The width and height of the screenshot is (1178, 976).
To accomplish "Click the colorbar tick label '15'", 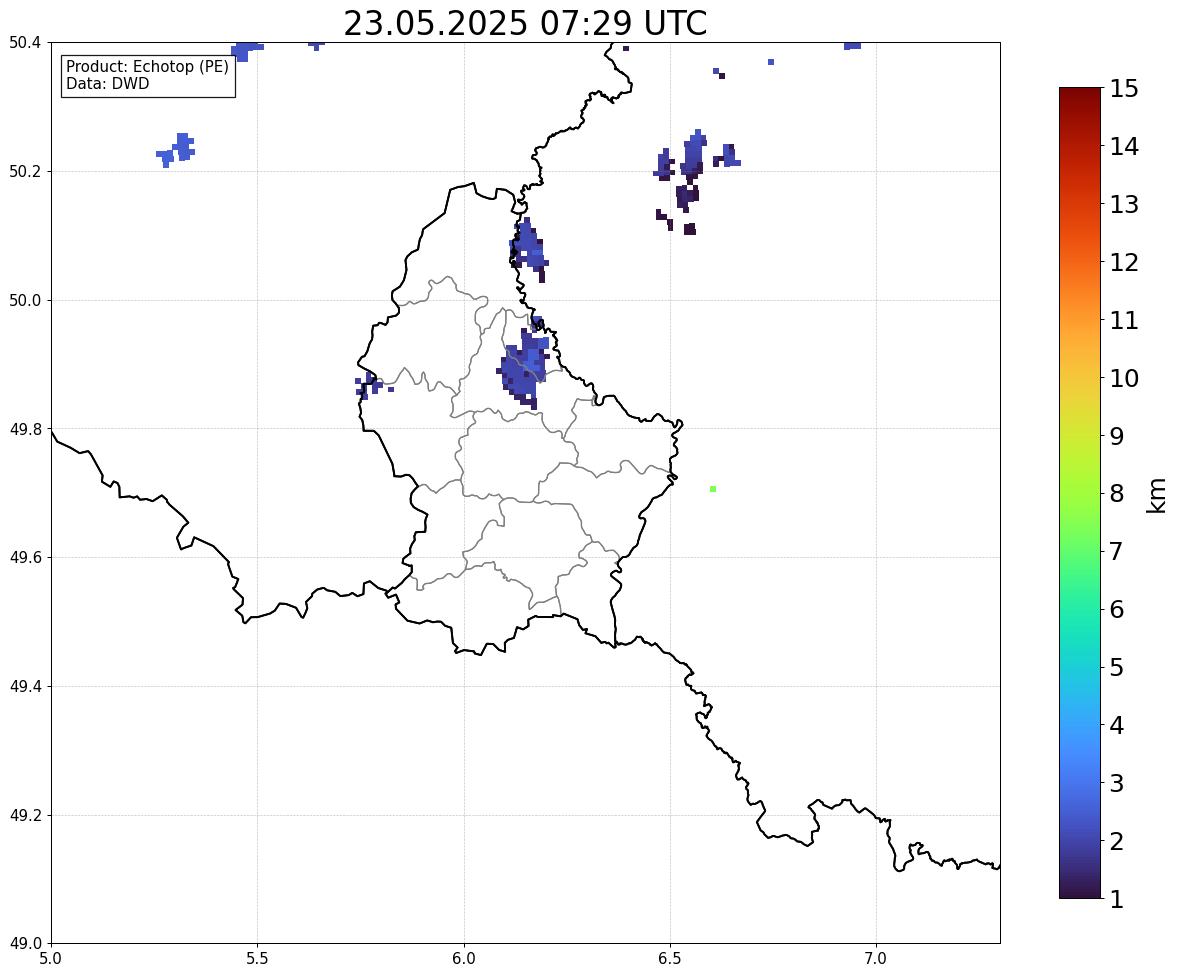I will click(x=1124, y=89).
